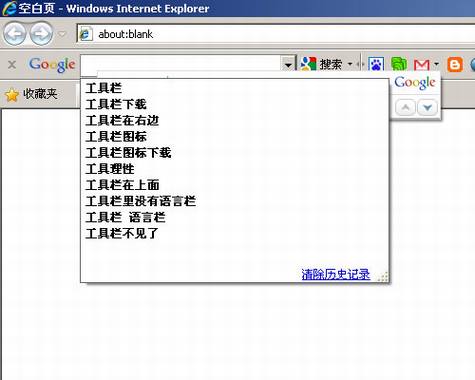Expand the 搜索 button options arrow
Viewport: 475px width, 380px height.
coord(350,64)
